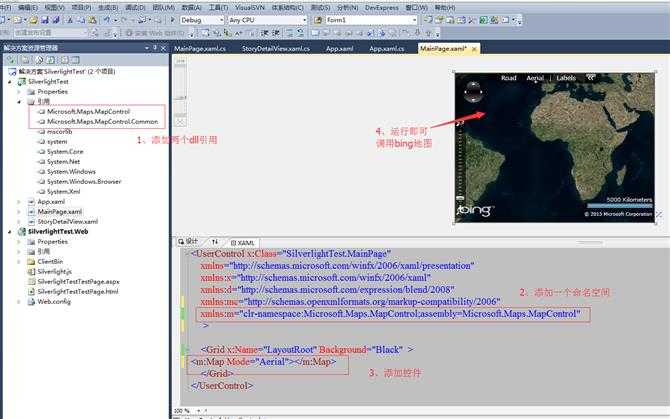Open the DevExpress menu
This screenshot has height=419, width=670.
coord(380,7)
